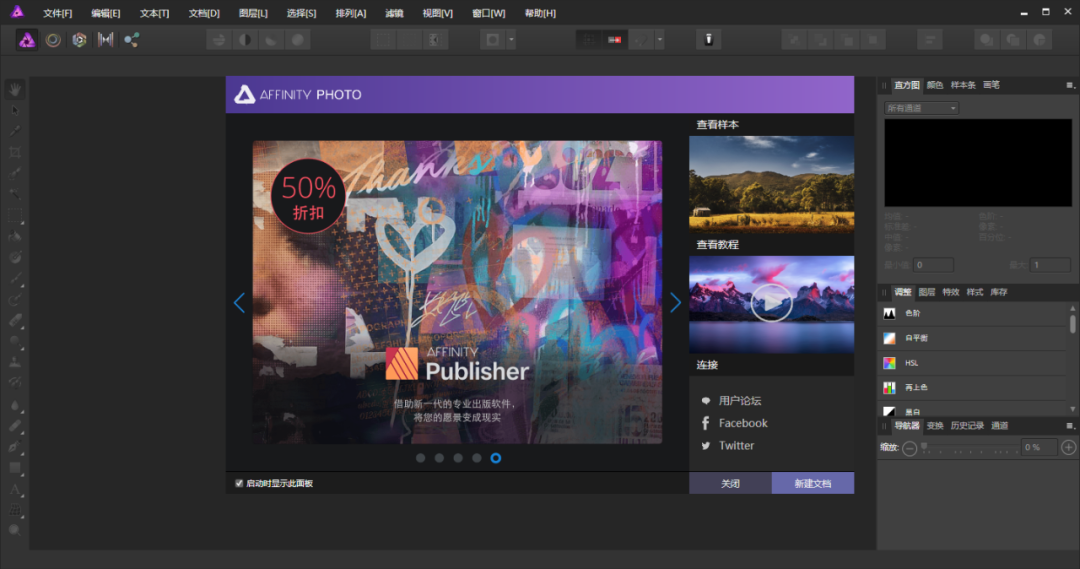Switch to the Color (颜色) tab

point(935,85)
